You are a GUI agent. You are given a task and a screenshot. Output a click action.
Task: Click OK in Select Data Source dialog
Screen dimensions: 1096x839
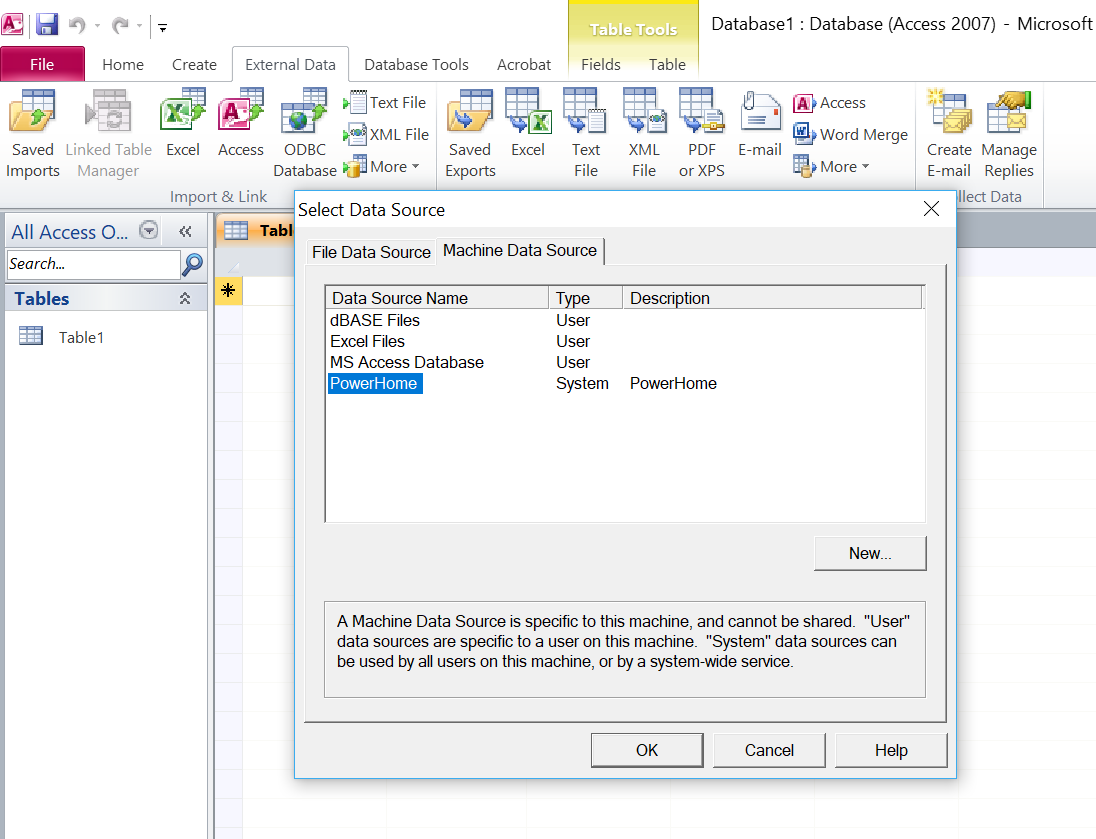pyautogui.click(x=647, y=750)
